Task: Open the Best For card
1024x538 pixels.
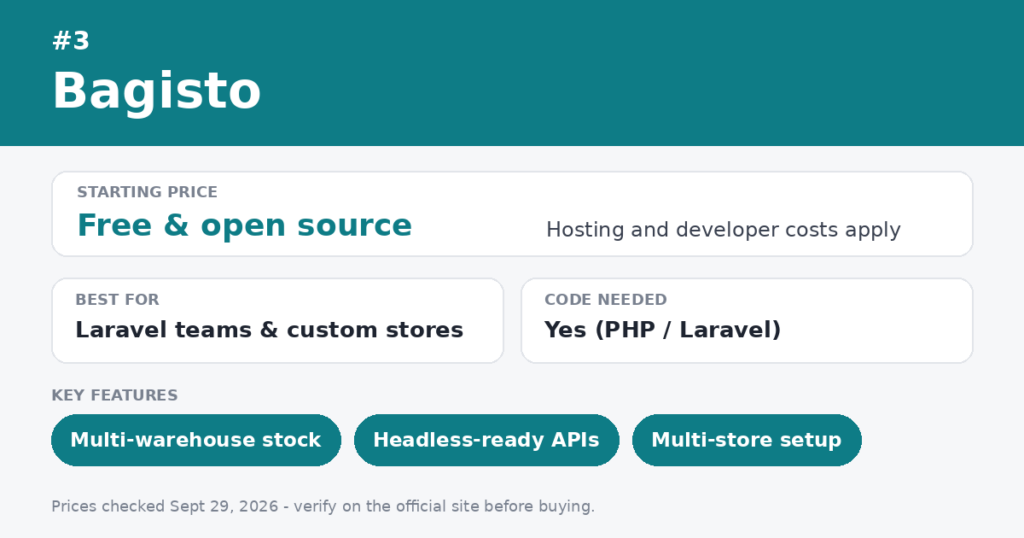Action: pyautogui.click(x=278, y=321)
